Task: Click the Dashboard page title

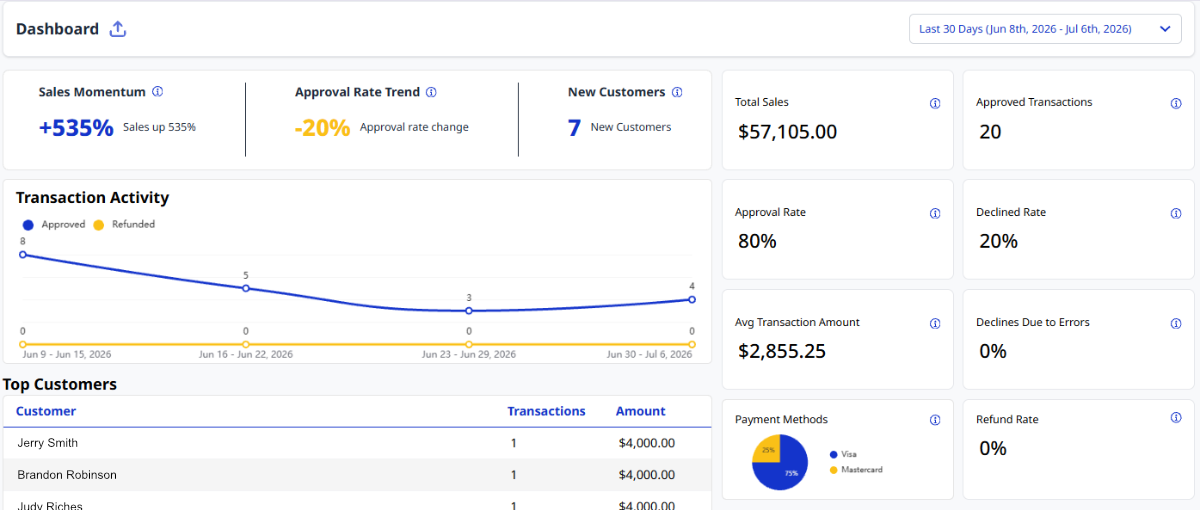Action: 57,29
